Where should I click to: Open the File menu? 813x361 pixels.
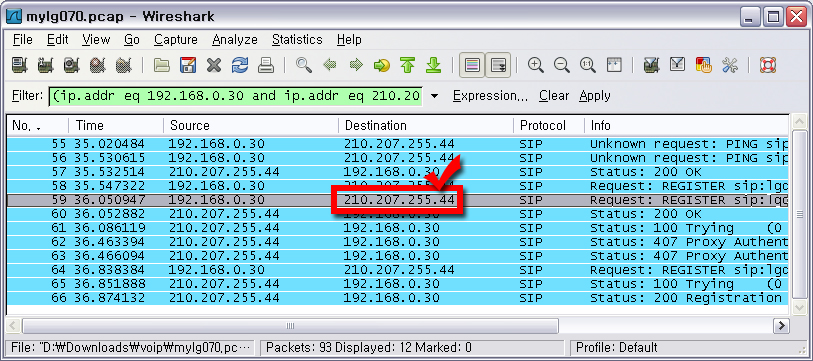coord(22,39)
